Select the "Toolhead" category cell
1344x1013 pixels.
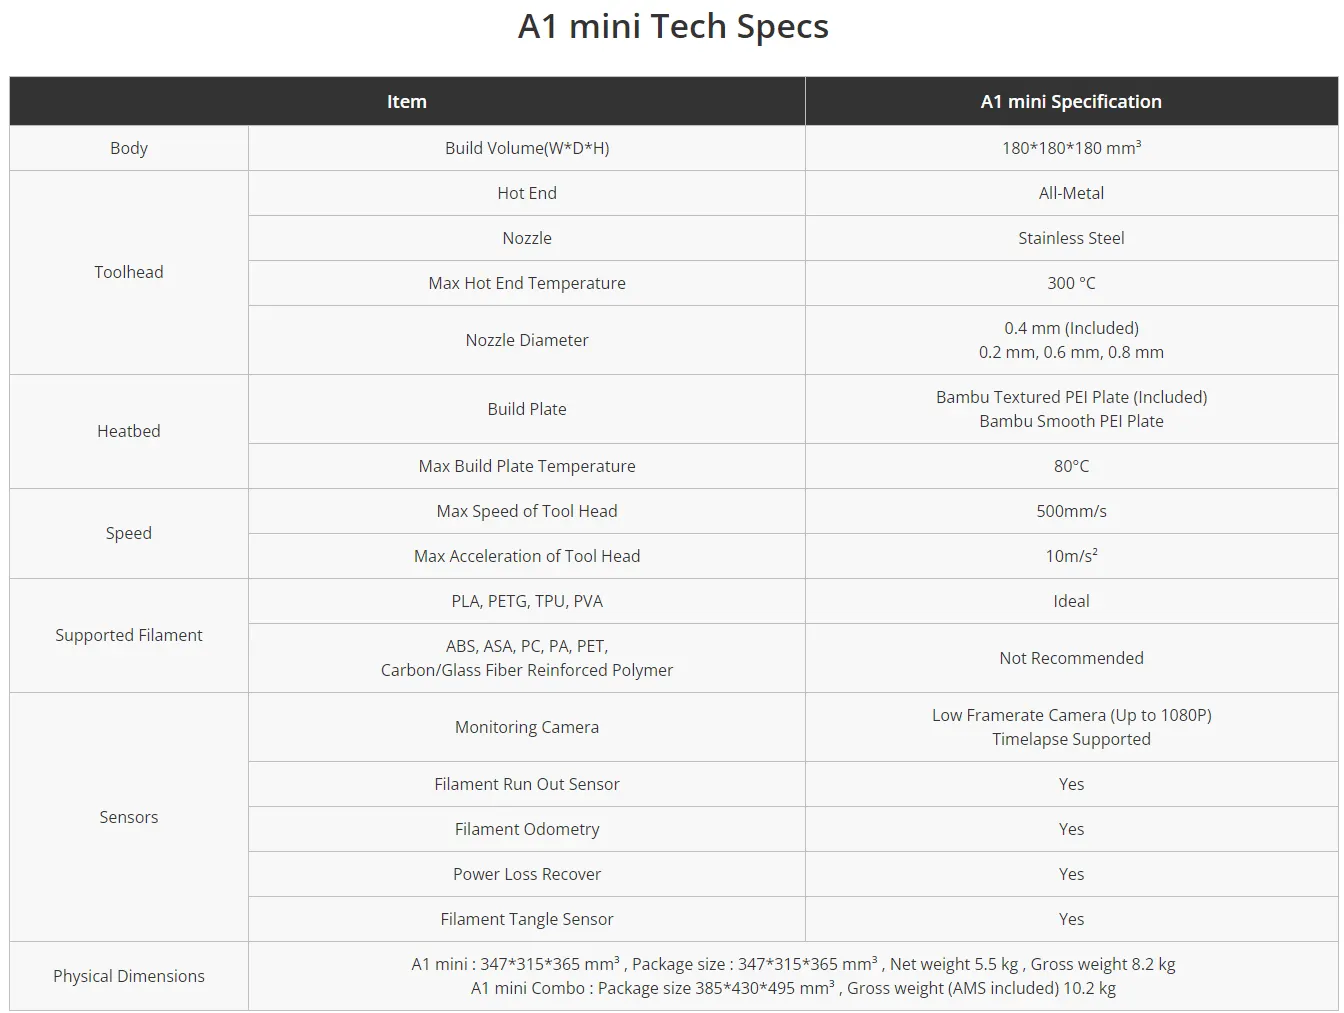click(x=129, y=272)
